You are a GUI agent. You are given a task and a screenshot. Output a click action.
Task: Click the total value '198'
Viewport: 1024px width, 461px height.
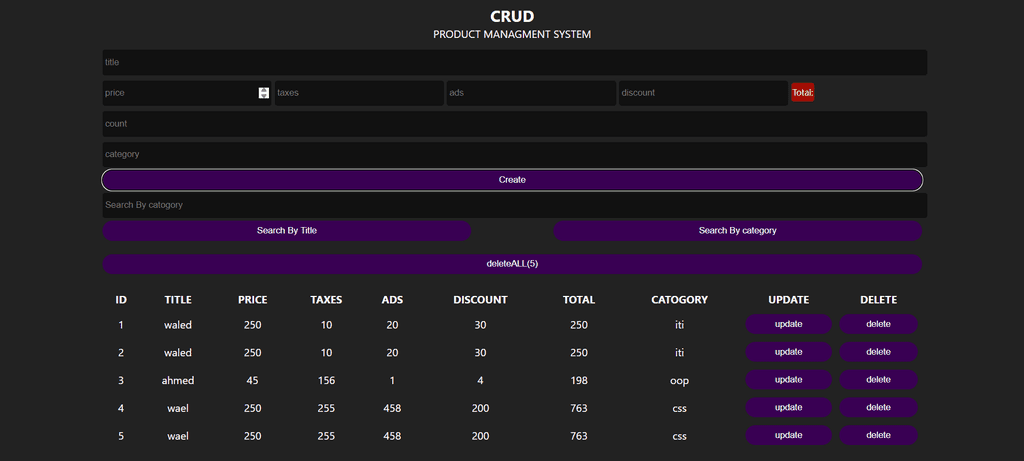579,380
